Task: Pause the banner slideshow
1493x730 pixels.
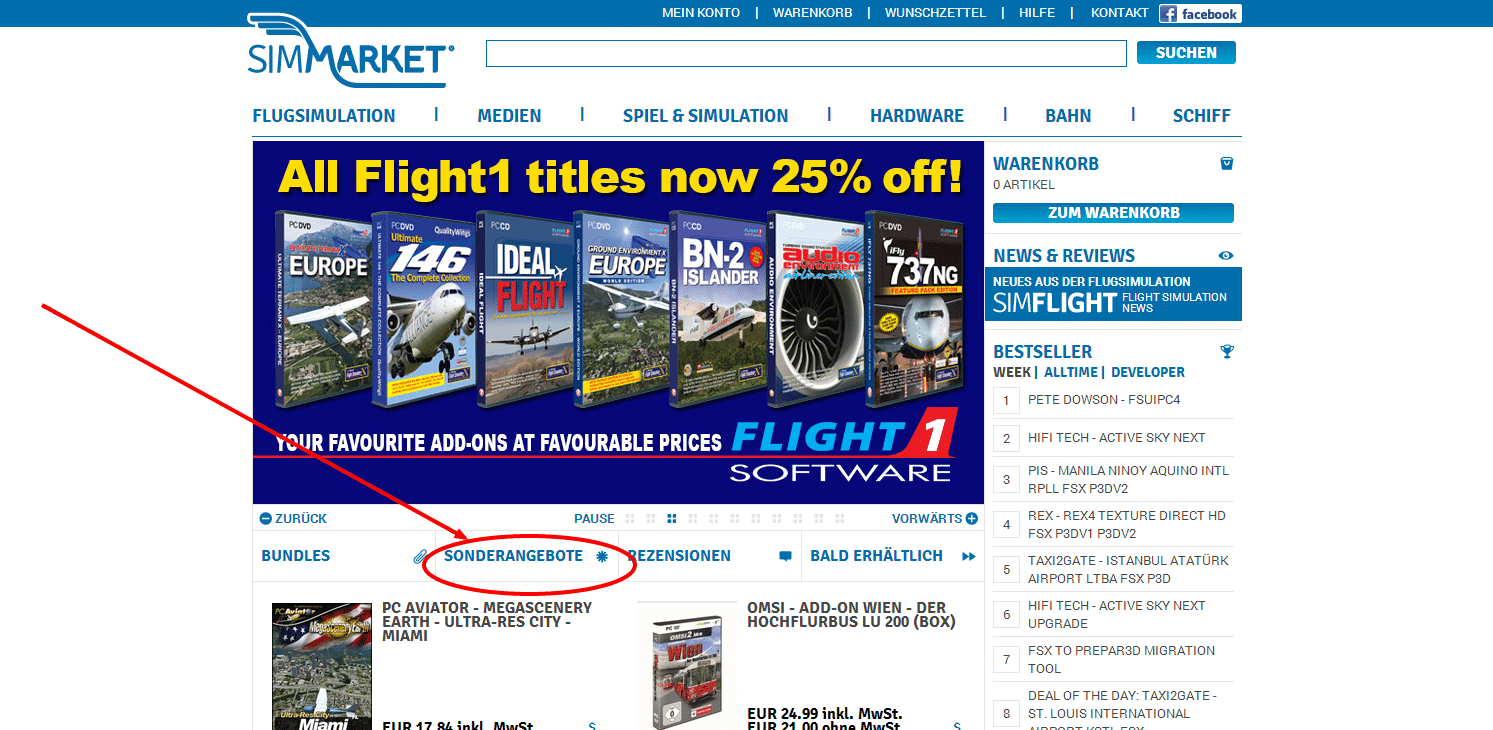Action: [594, 519]
